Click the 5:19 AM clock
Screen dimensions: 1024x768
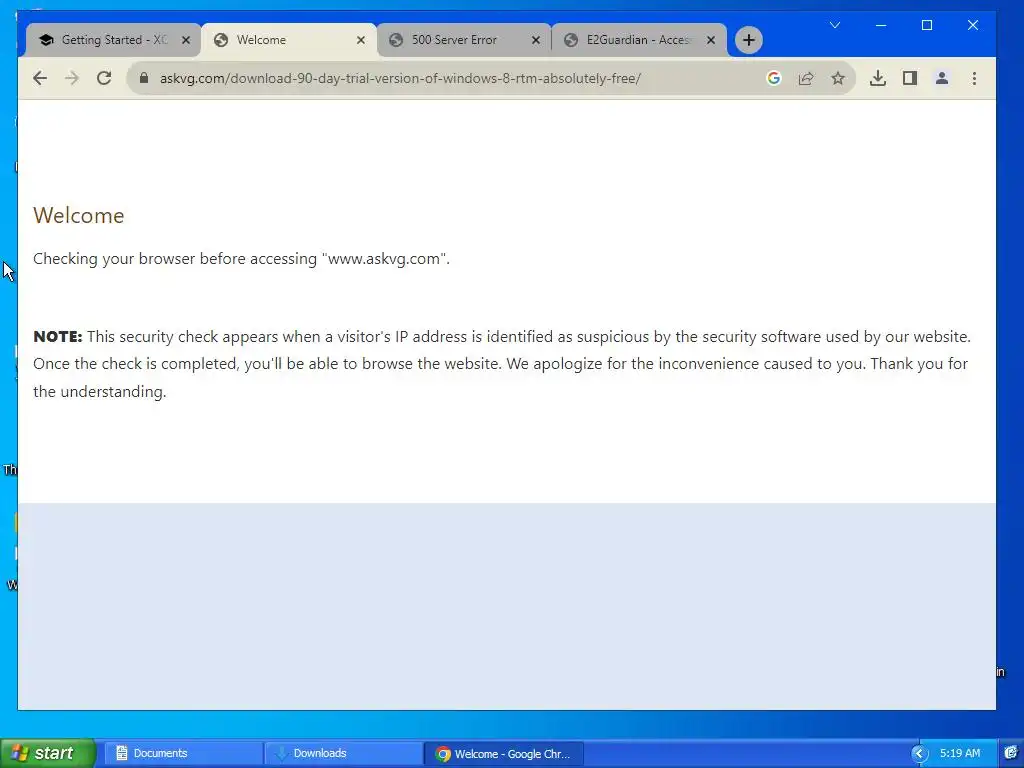959,753
